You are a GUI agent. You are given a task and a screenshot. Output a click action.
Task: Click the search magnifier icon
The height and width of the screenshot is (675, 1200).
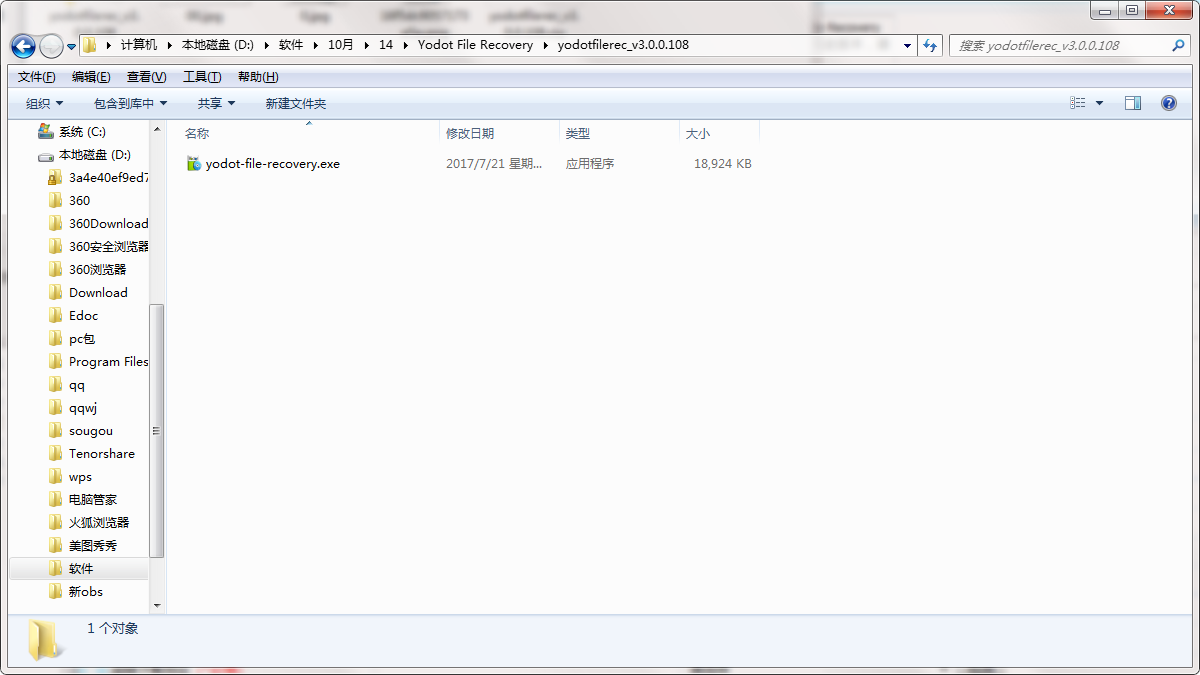pyautogui.click(x=1178, y=45)
